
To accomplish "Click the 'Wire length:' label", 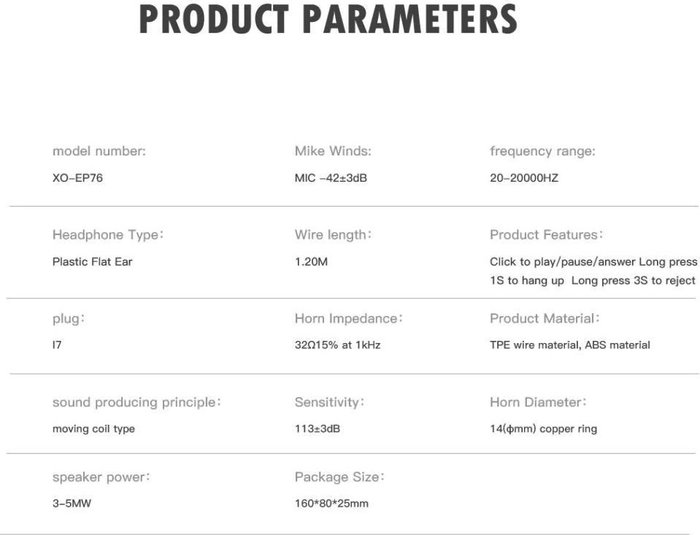I will [x=333, y=234].
